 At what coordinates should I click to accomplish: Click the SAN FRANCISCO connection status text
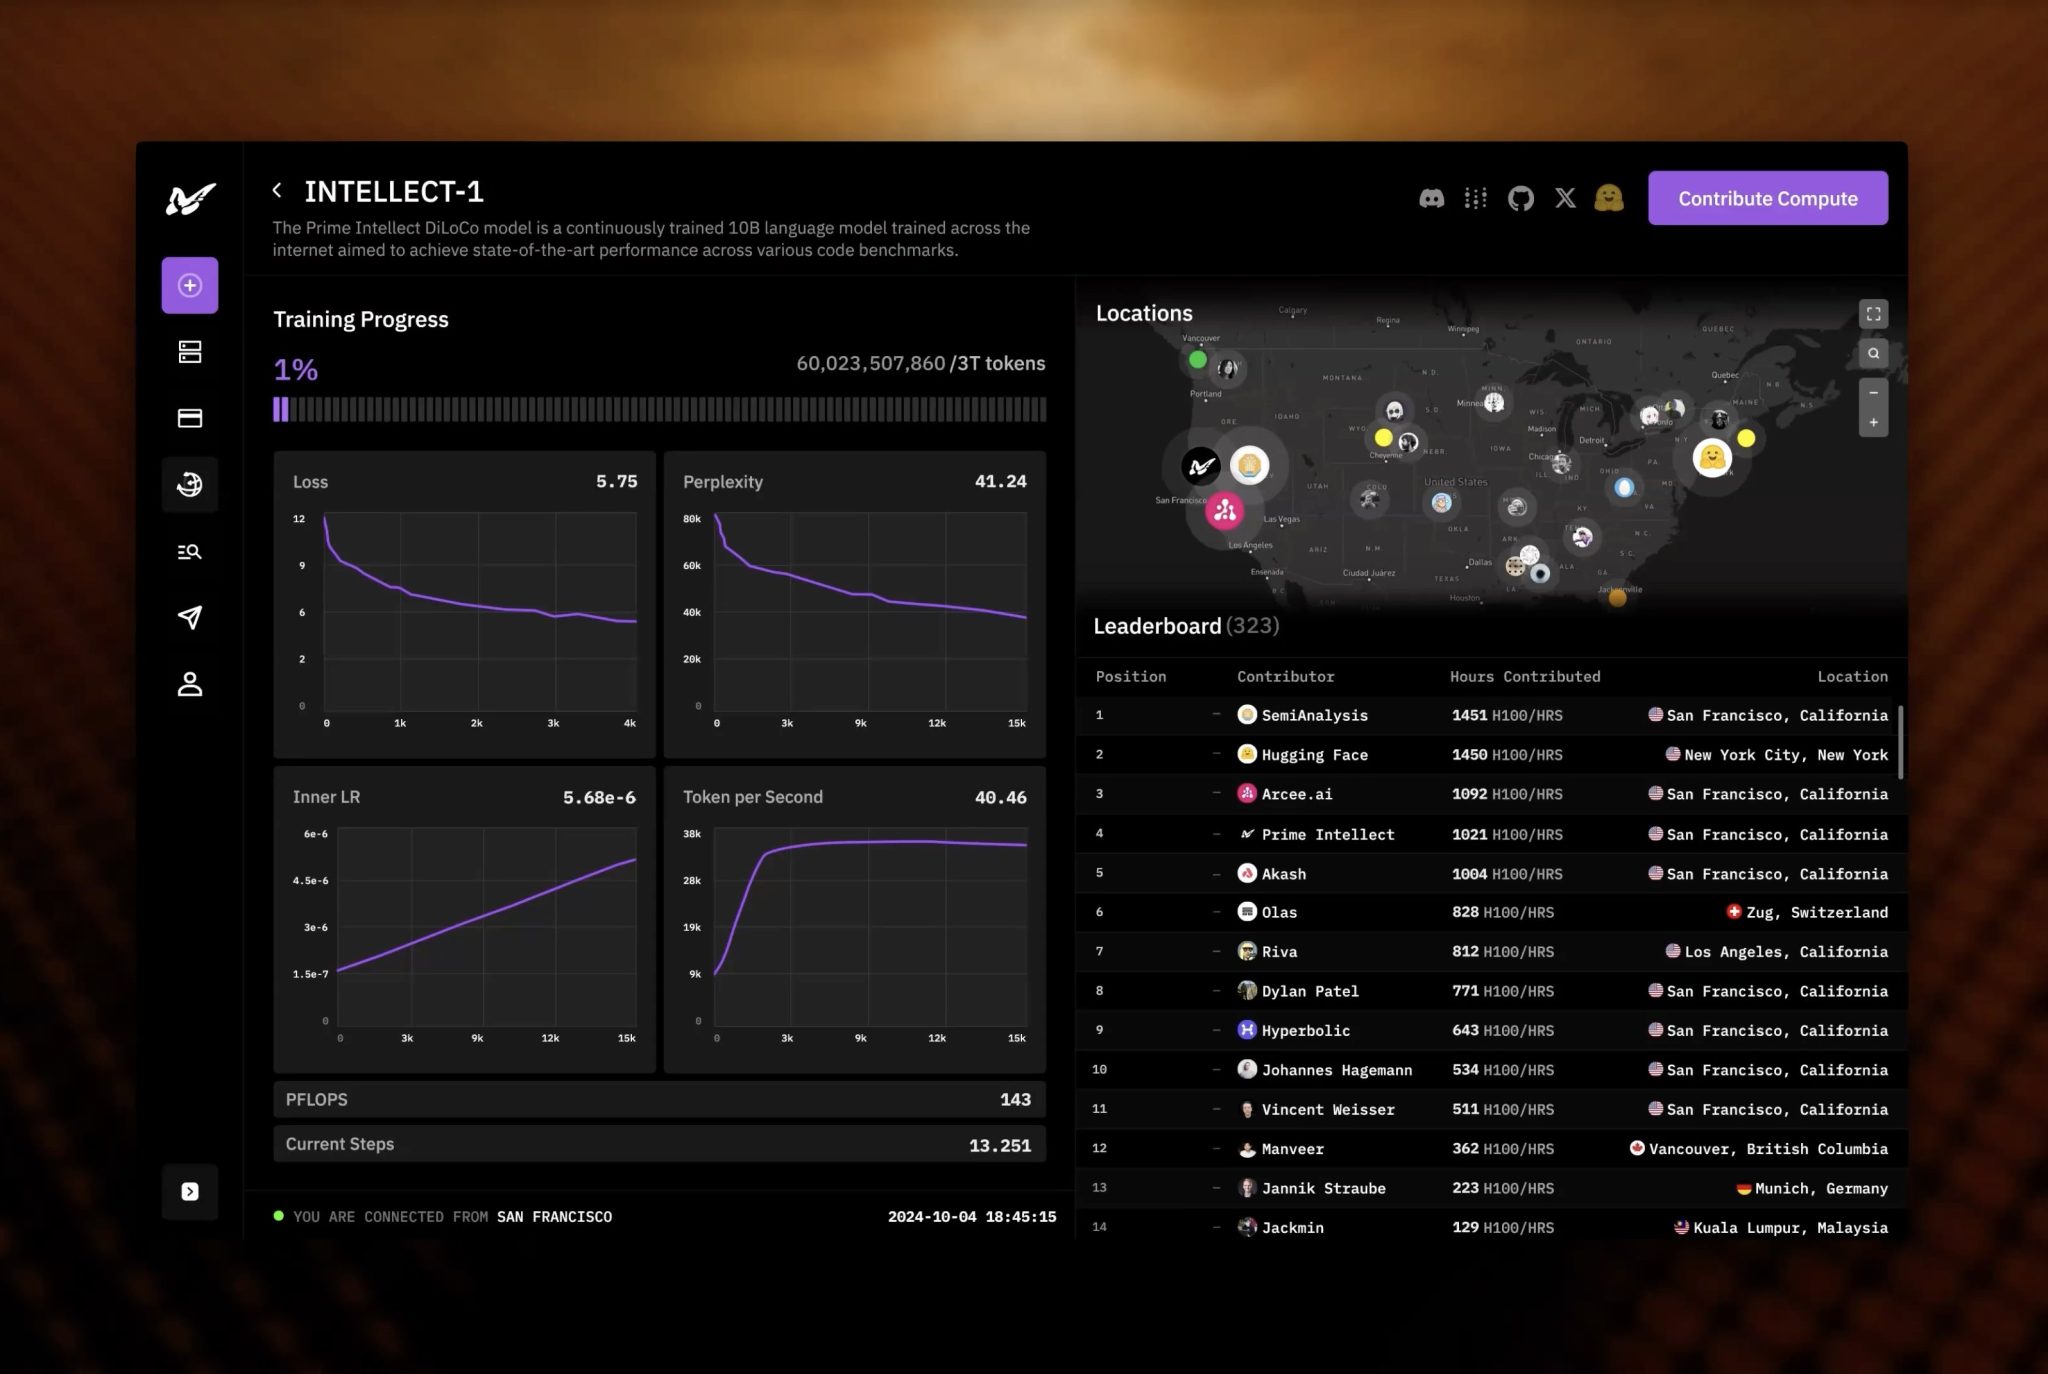point(554,1217)
